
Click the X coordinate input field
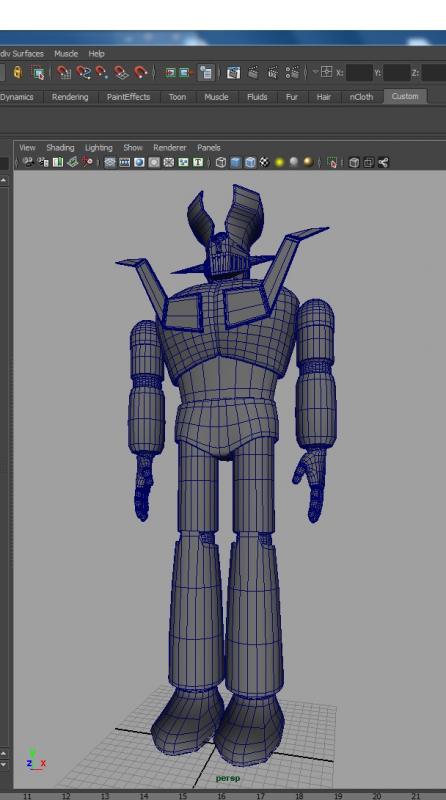click(x=359, y=73)
